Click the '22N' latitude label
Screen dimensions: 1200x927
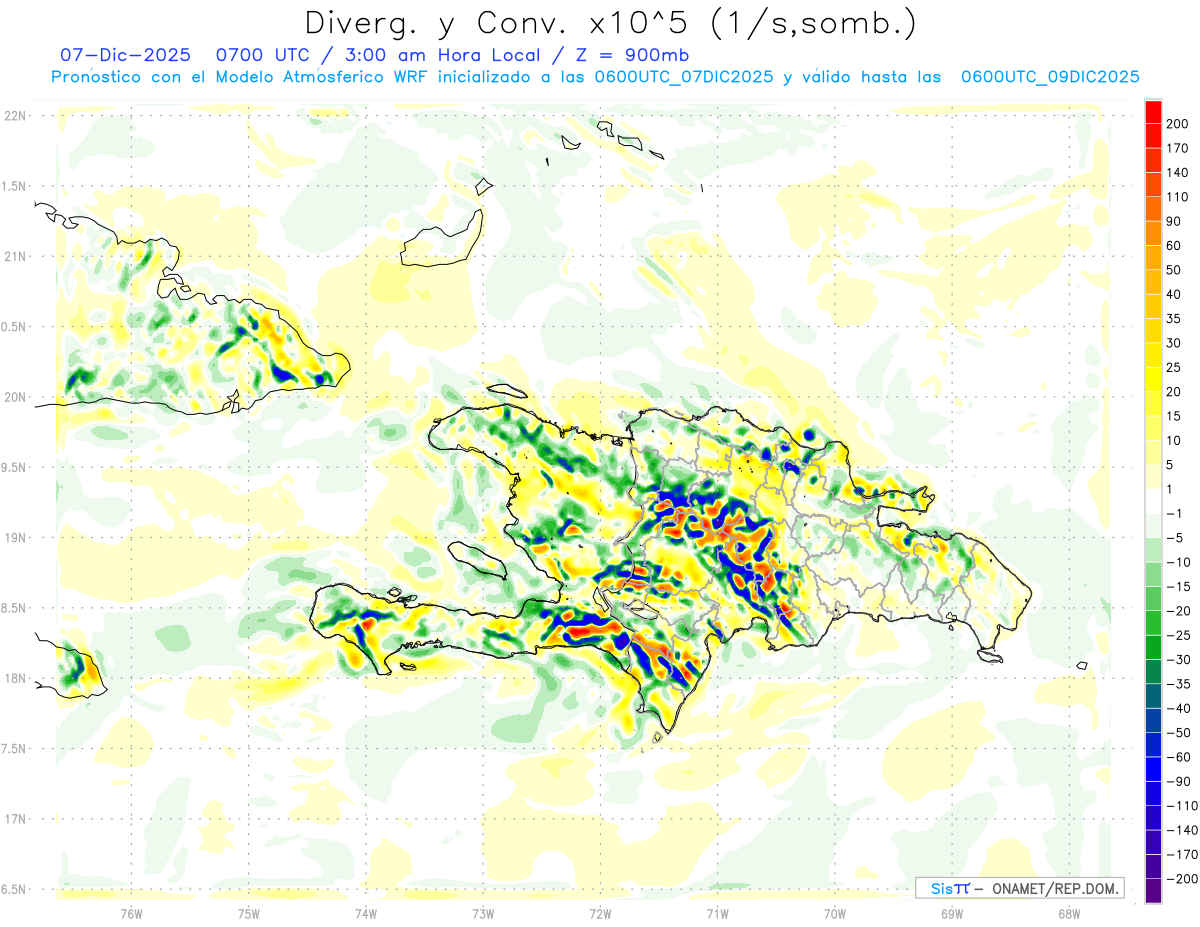point(15,116)
